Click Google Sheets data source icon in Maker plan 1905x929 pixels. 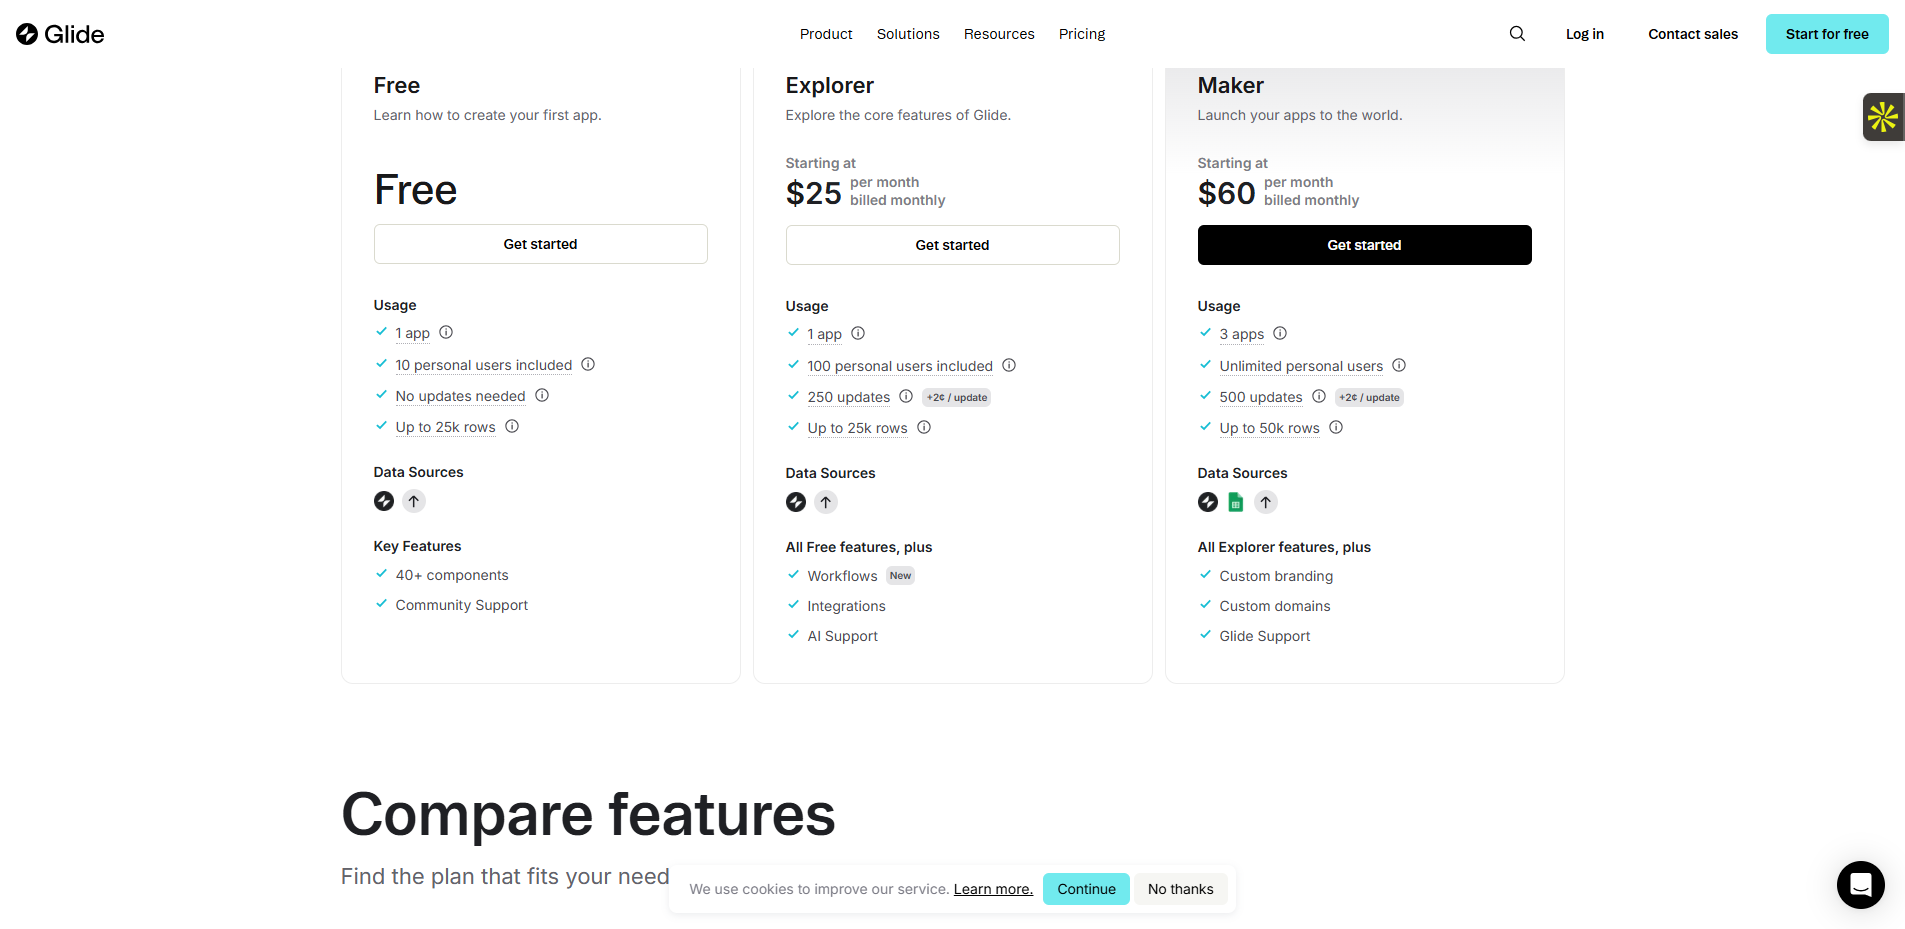pos(1236,502)
